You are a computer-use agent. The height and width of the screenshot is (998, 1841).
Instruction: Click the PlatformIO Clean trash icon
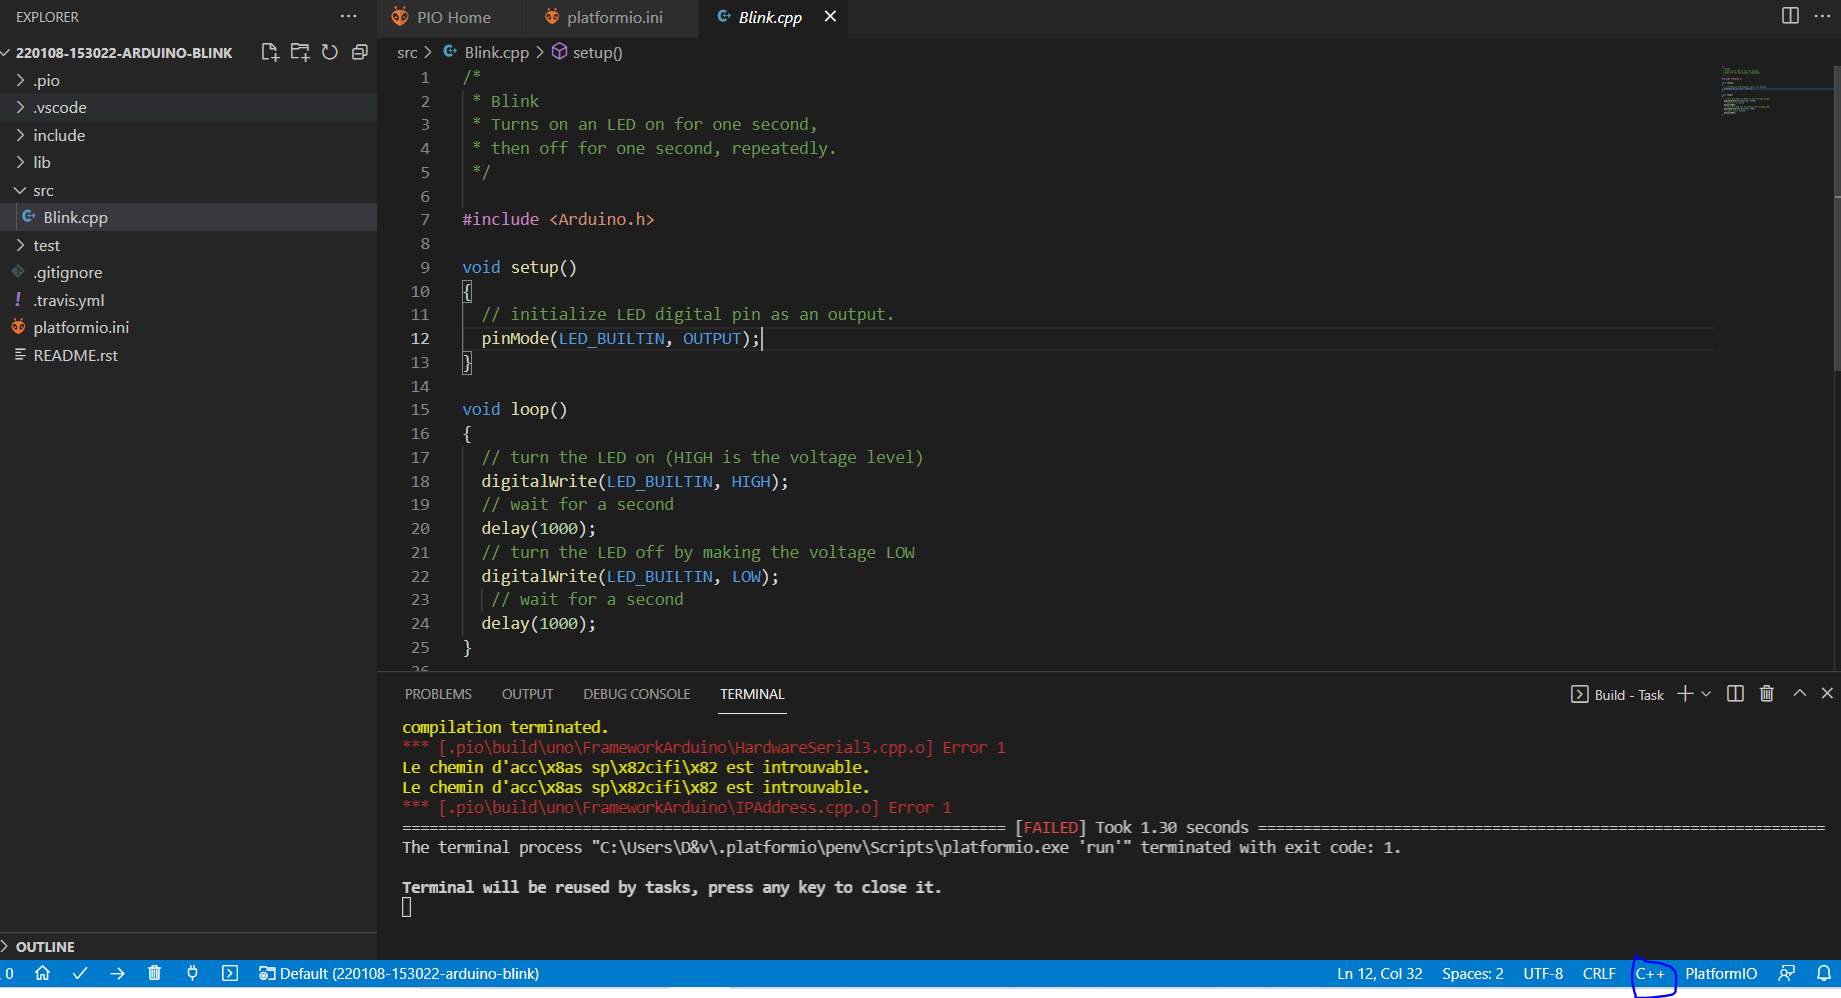pos(154,973)
